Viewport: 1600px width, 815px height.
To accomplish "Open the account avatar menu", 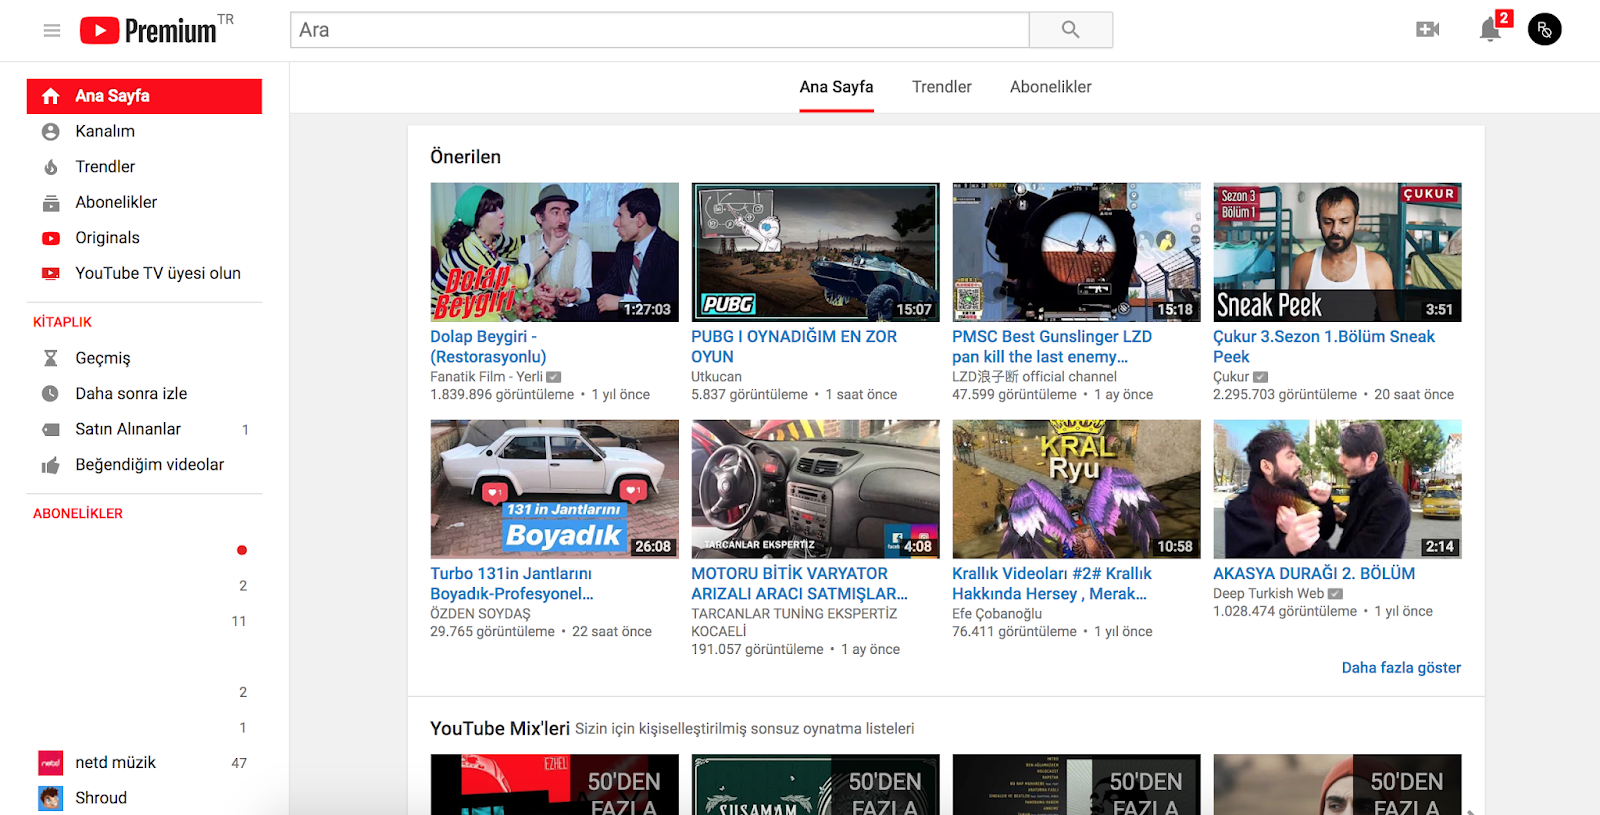I will pyautogui.click(x=1544, y=29).
